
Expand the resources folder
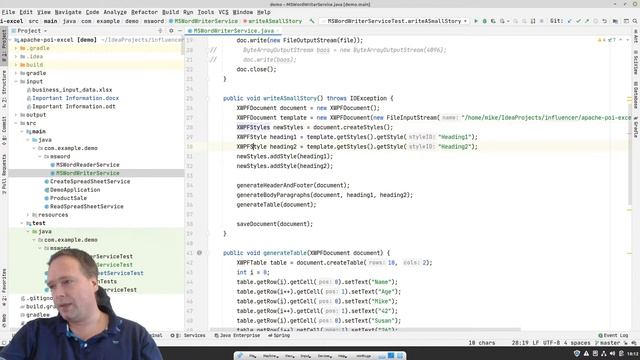pyautogui.click(x=28, y=215)
